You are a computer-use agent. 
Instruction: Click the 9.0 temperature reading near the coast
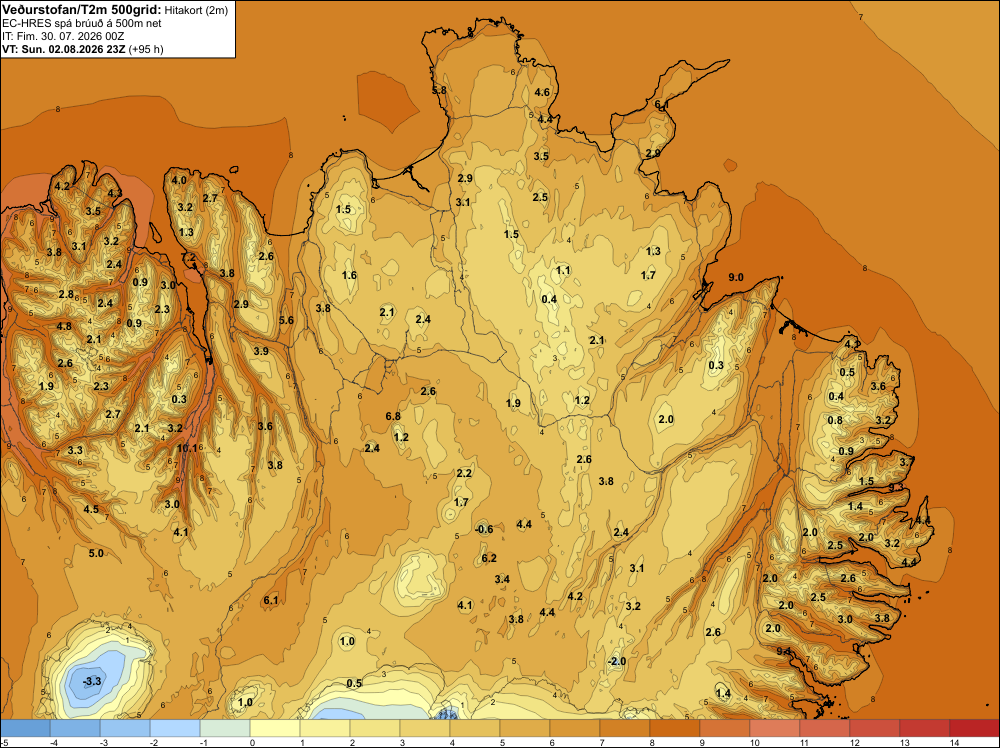click(x=736, y=277)
